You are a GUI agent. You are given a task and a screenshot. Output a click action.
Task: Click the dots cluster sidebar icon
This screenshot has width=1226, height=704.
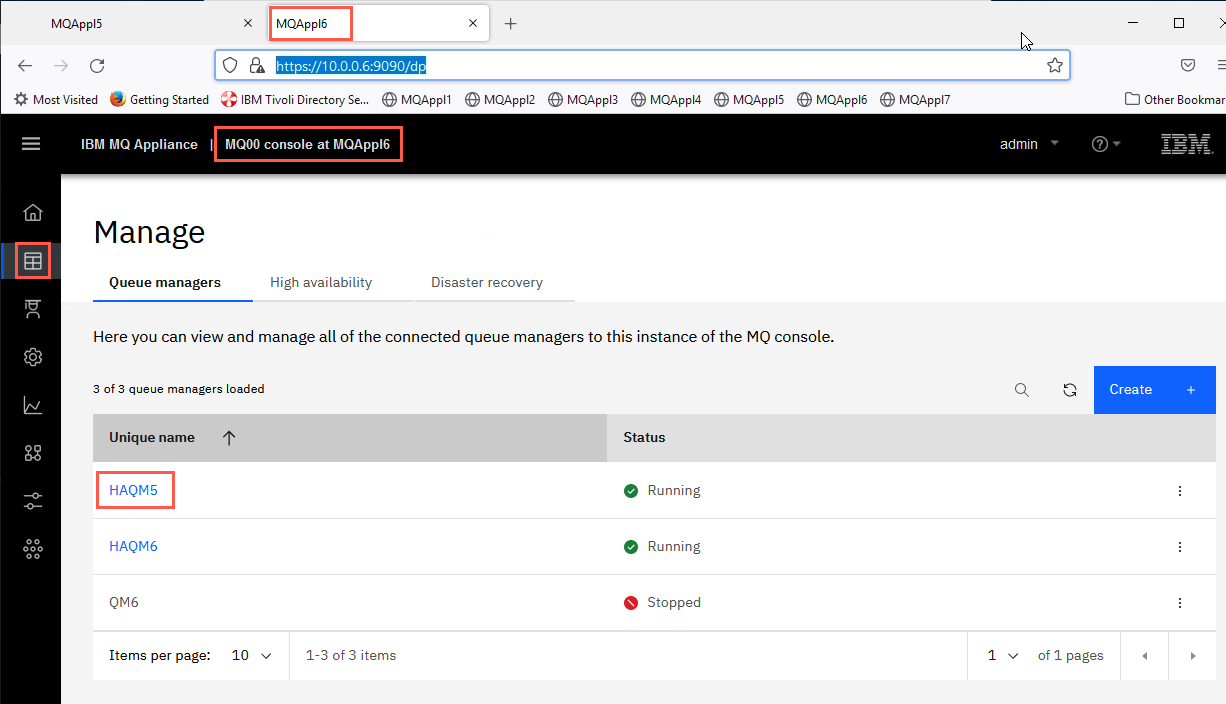click(33, 548)
